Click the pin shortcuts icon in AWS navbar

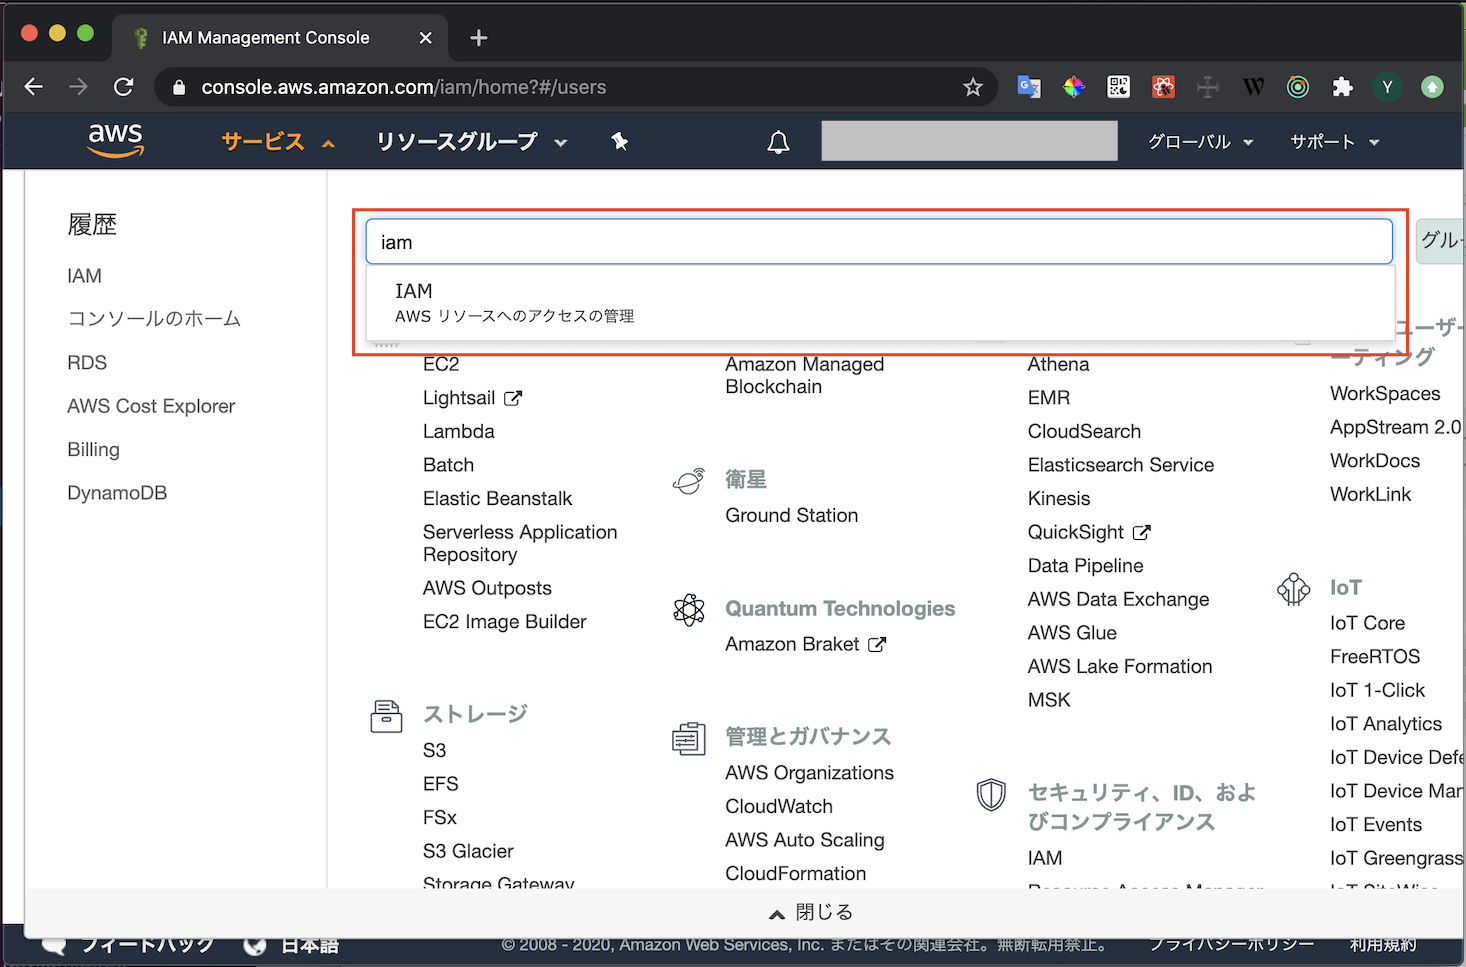[x=620, y=142]
